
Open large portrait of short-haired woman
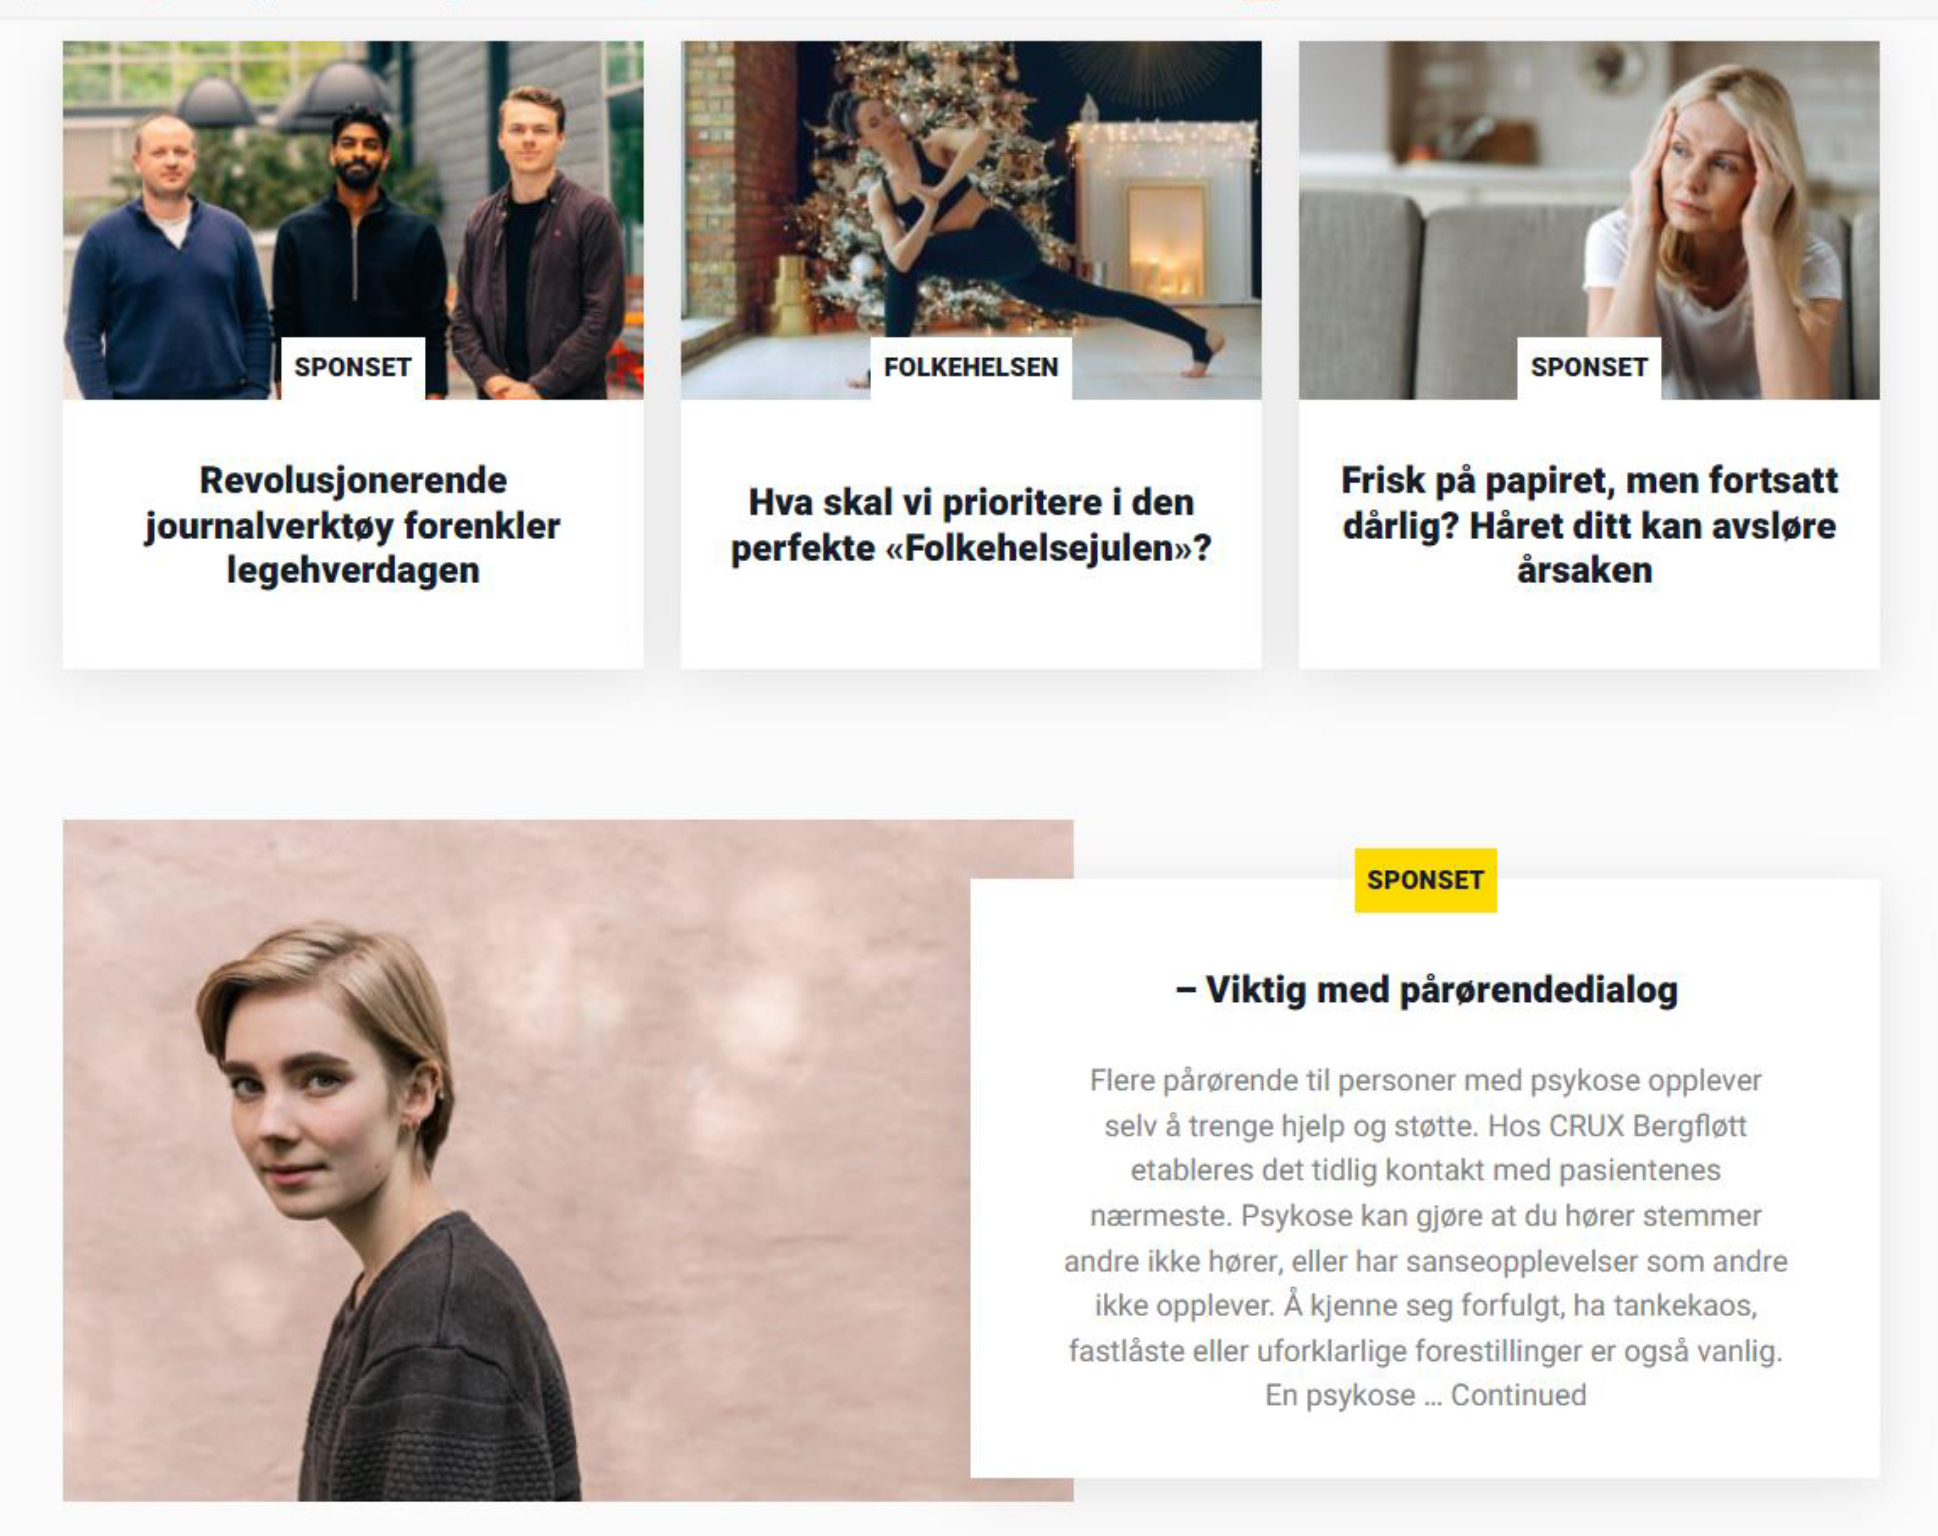516,1160
